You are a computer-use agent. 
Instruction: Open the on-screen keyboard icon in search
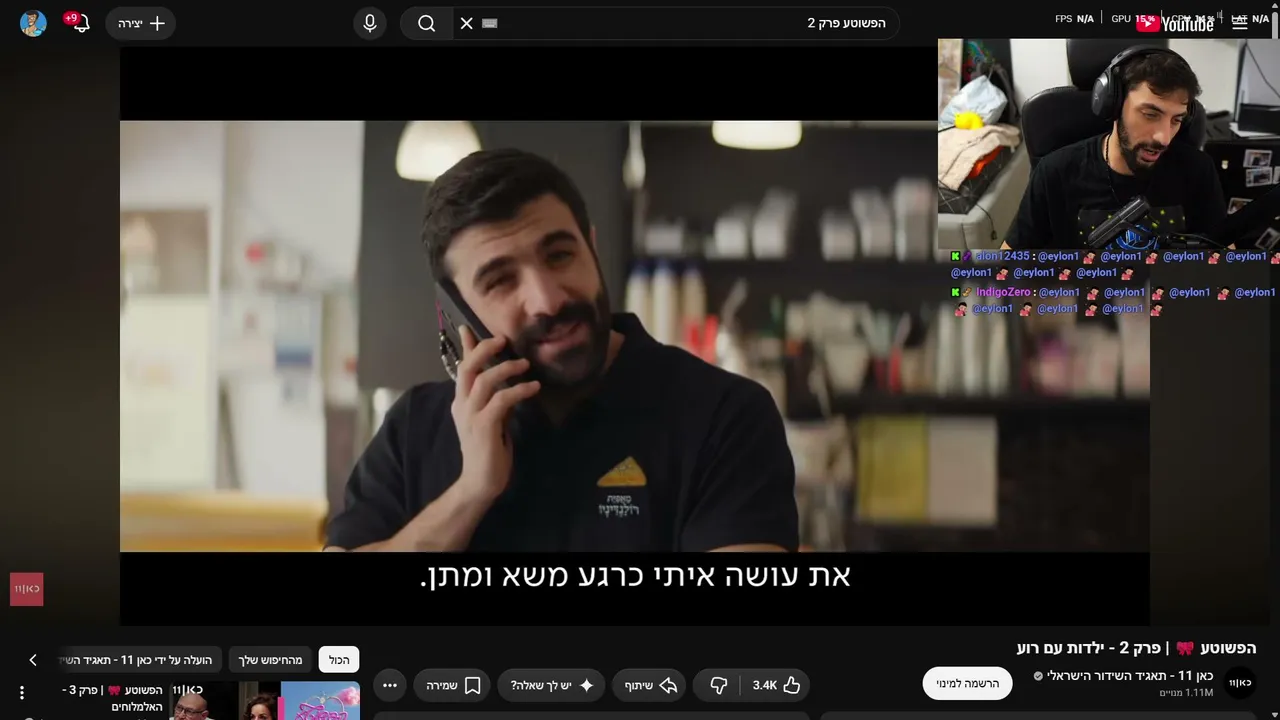coord(489,23)
